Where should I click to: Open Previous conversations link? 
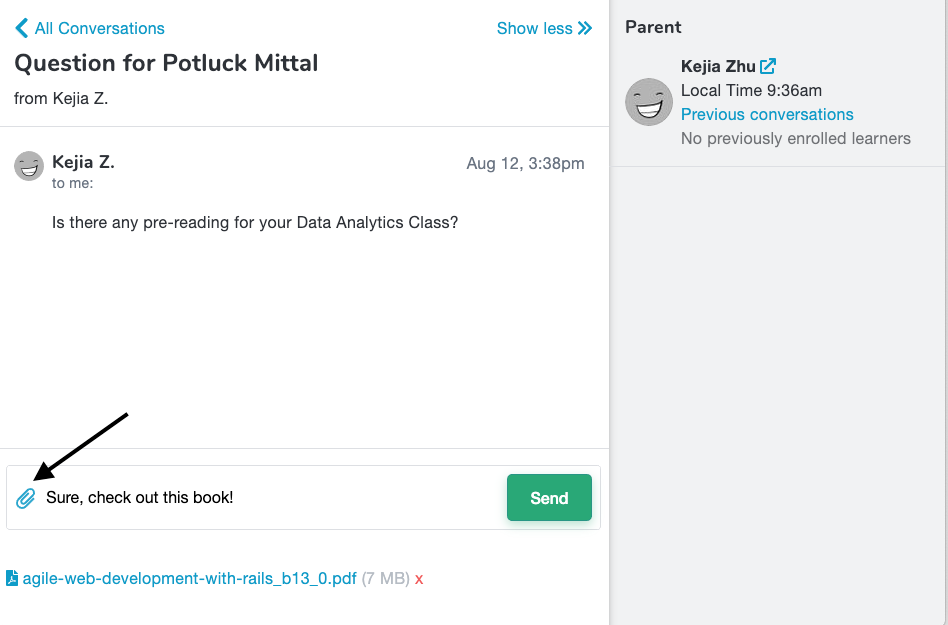767,115
